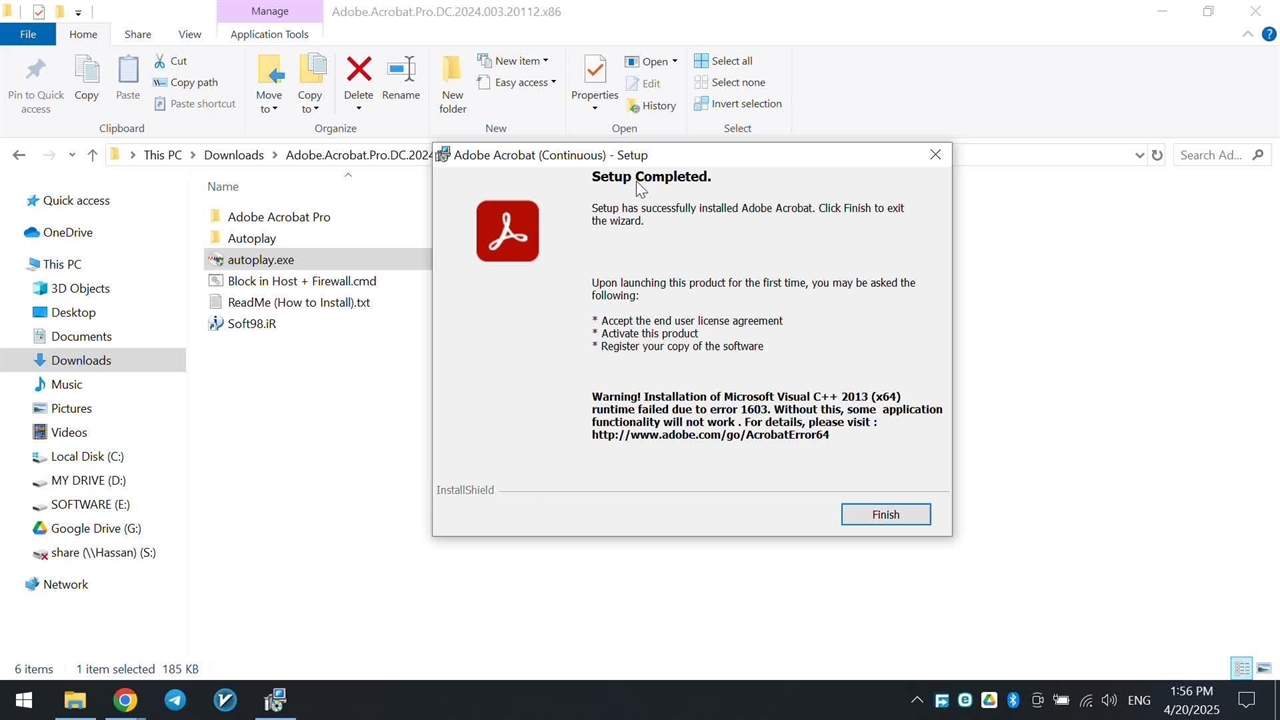Click the Search box in File Explorer
The height and width of the screenshot is (720, 1280).
coord(1212,155)
